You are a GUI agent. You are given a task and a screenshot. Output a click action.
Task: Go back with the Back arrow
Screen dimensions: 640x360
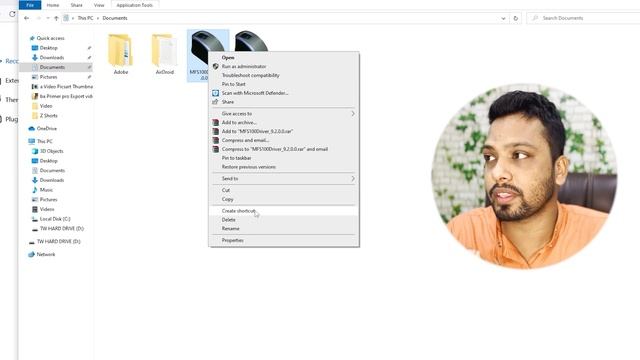[27, 18]
